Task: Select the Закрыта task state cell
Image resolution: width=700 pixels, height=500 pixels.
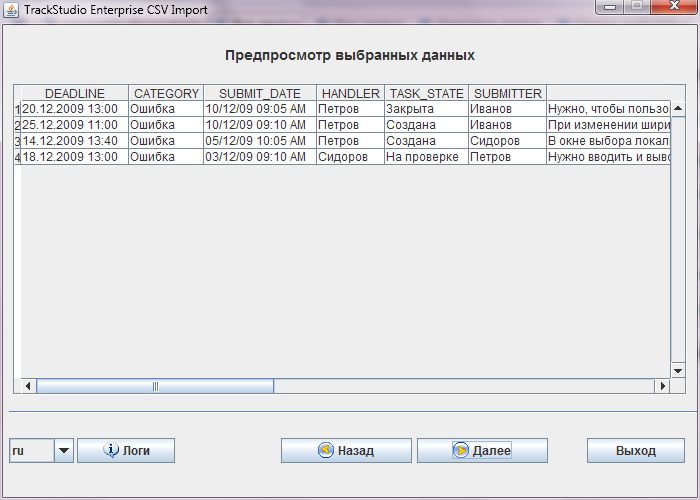Action: [x=426, y=109]
